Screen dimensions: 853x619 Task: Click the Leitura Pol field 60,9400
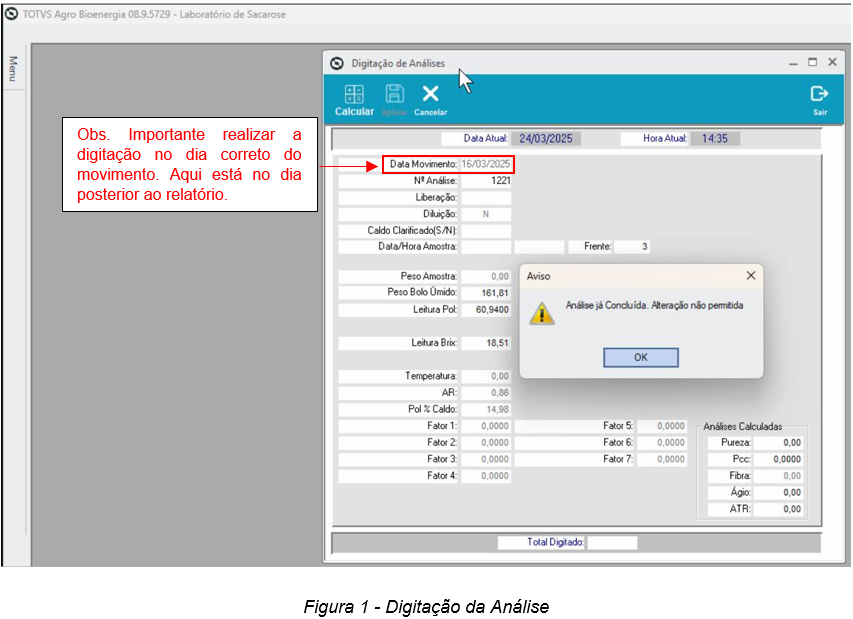point(486,310)
